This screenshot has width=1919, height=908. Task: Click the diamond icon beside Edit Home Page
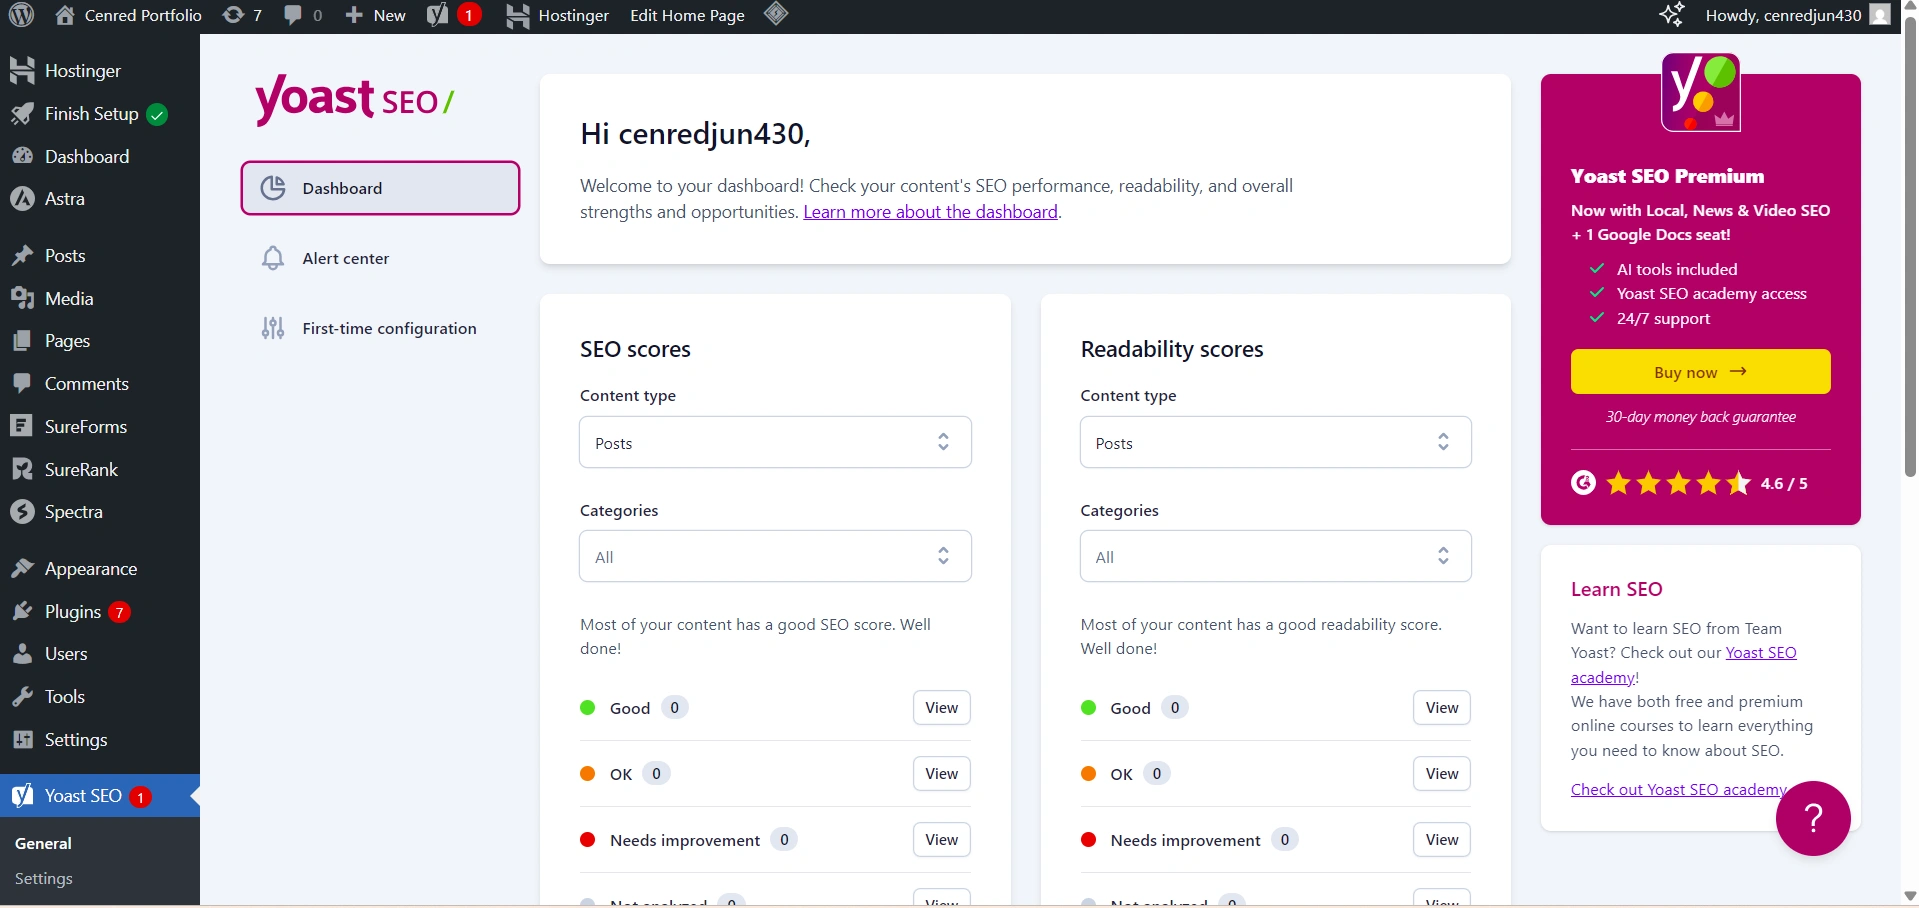776,15
